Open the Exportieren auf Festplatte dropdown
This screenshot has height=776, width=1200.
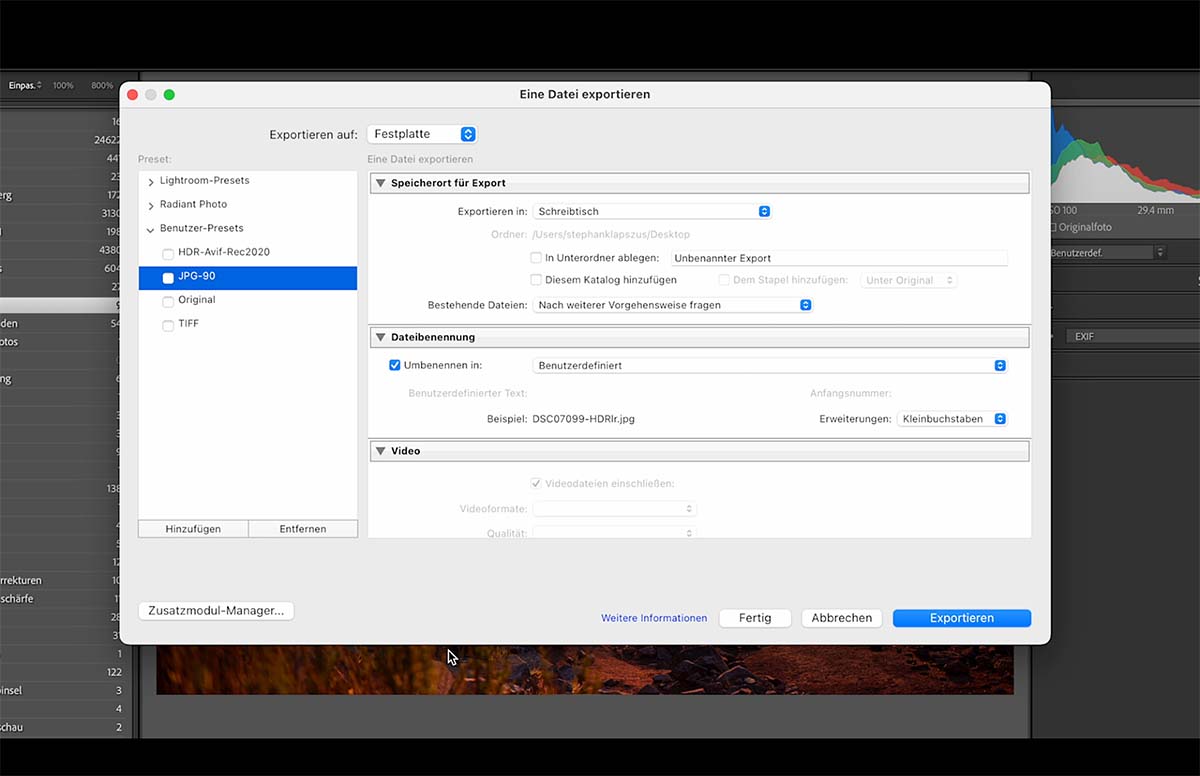coord(422,134)
